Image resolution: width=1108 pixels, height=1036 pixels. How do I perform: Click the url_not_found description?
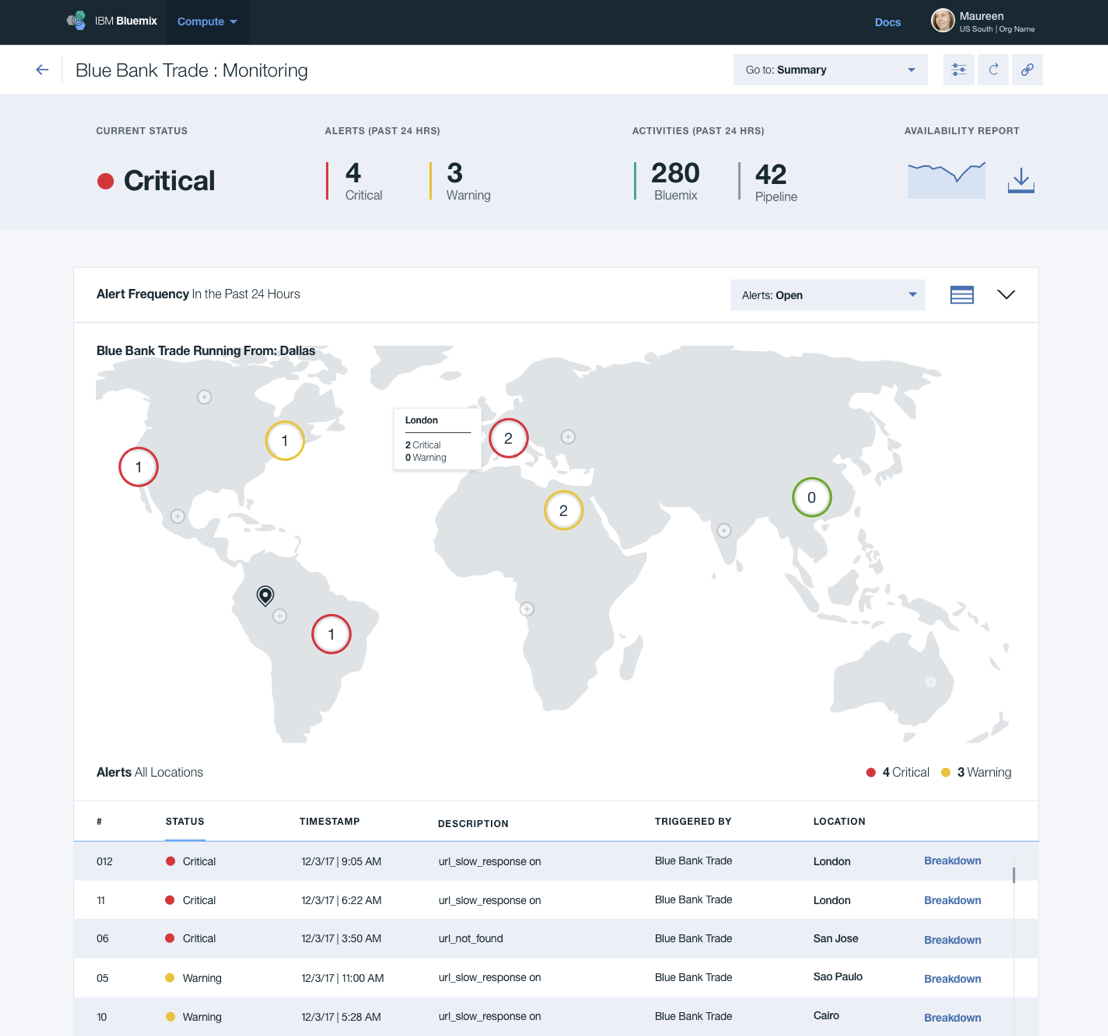[x=471, y=938]
